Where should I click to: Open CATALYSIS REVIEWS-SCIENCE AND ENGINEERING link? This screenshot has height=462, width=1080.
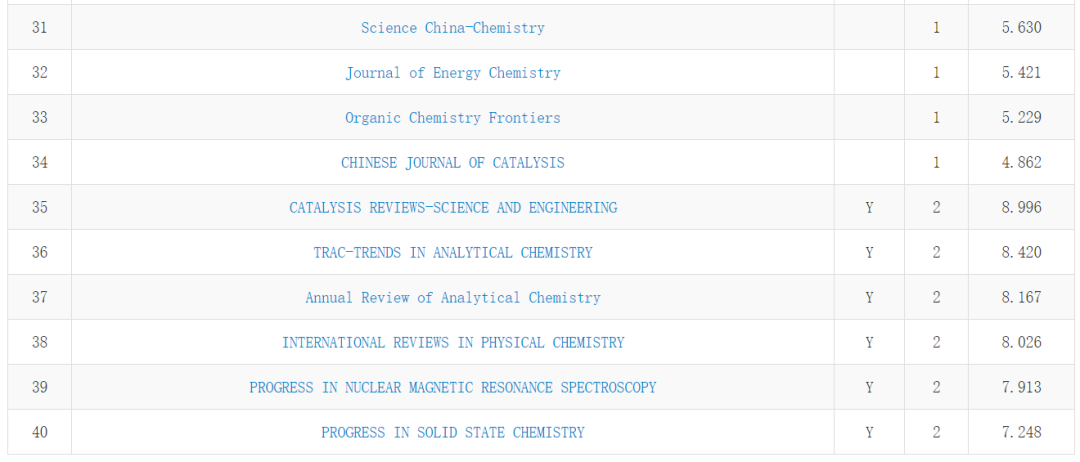[453, 208]
